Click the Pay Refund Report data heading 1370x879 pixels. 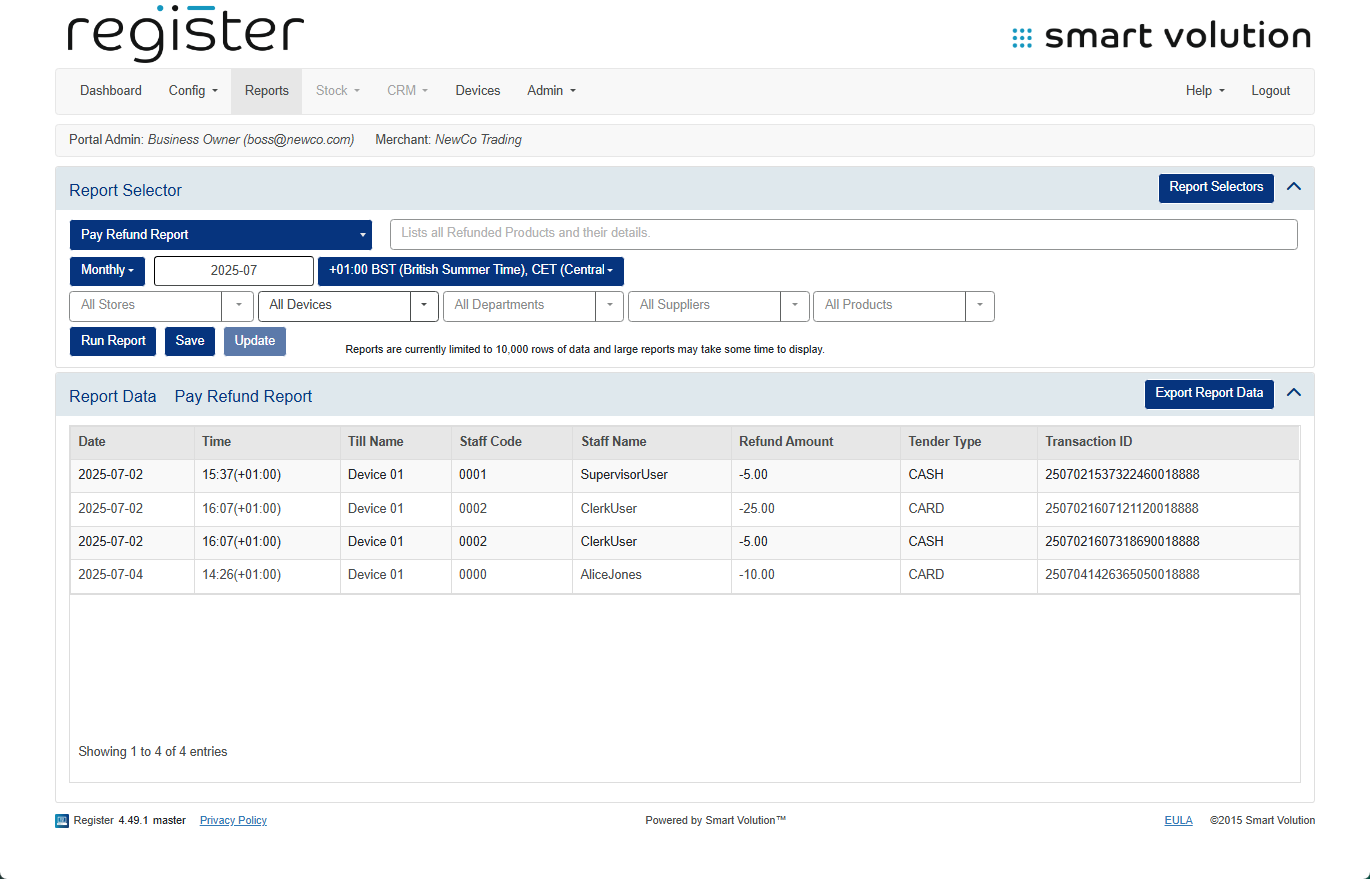tap(243, 397)
